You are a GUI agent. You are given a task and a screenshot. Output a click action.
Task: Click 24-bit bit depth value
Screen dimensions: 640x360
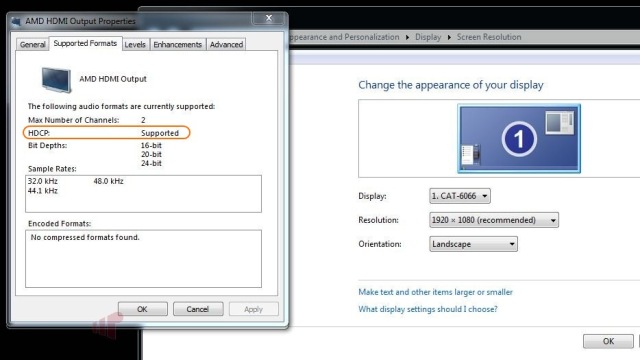pos(151,163)
